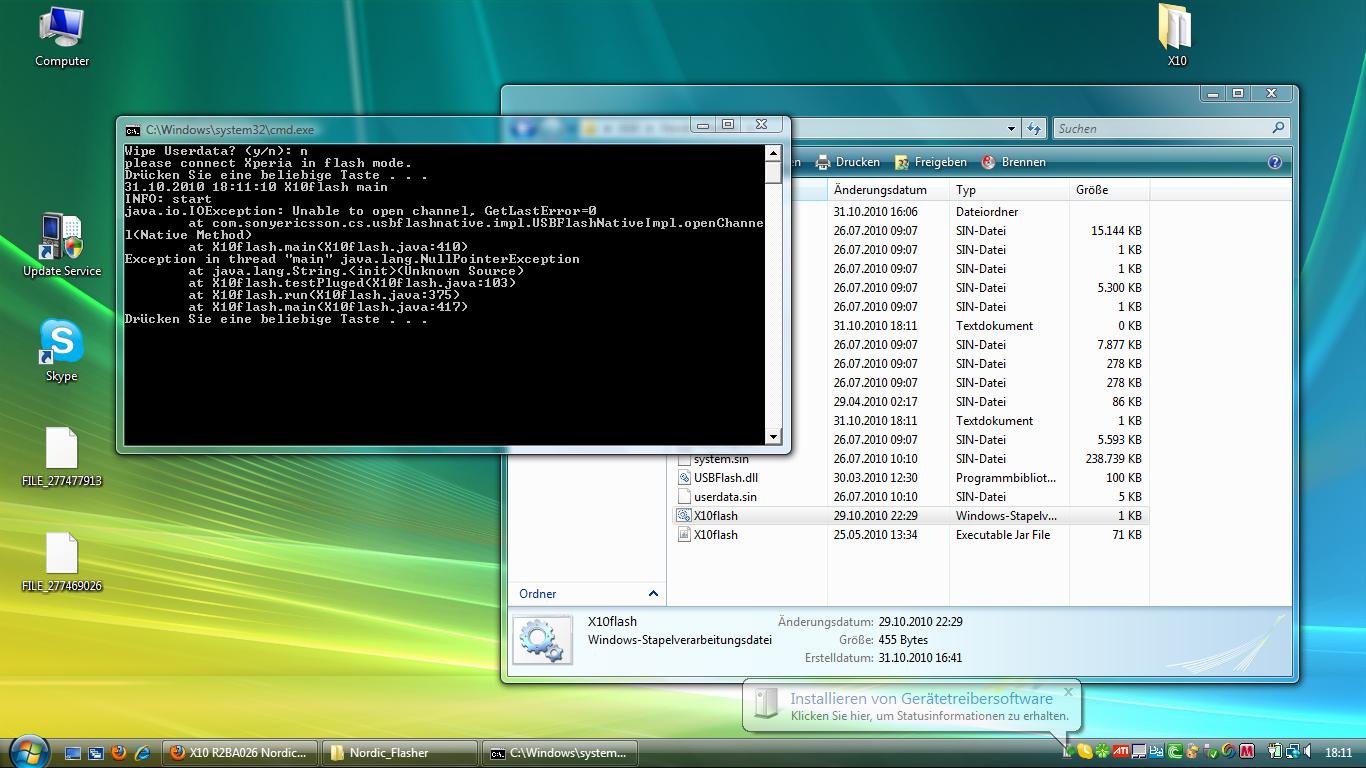Screen dimensions: 1366x768
Task: Select the FILE_277477913 desktop file
Action: [x=62, y=458]
